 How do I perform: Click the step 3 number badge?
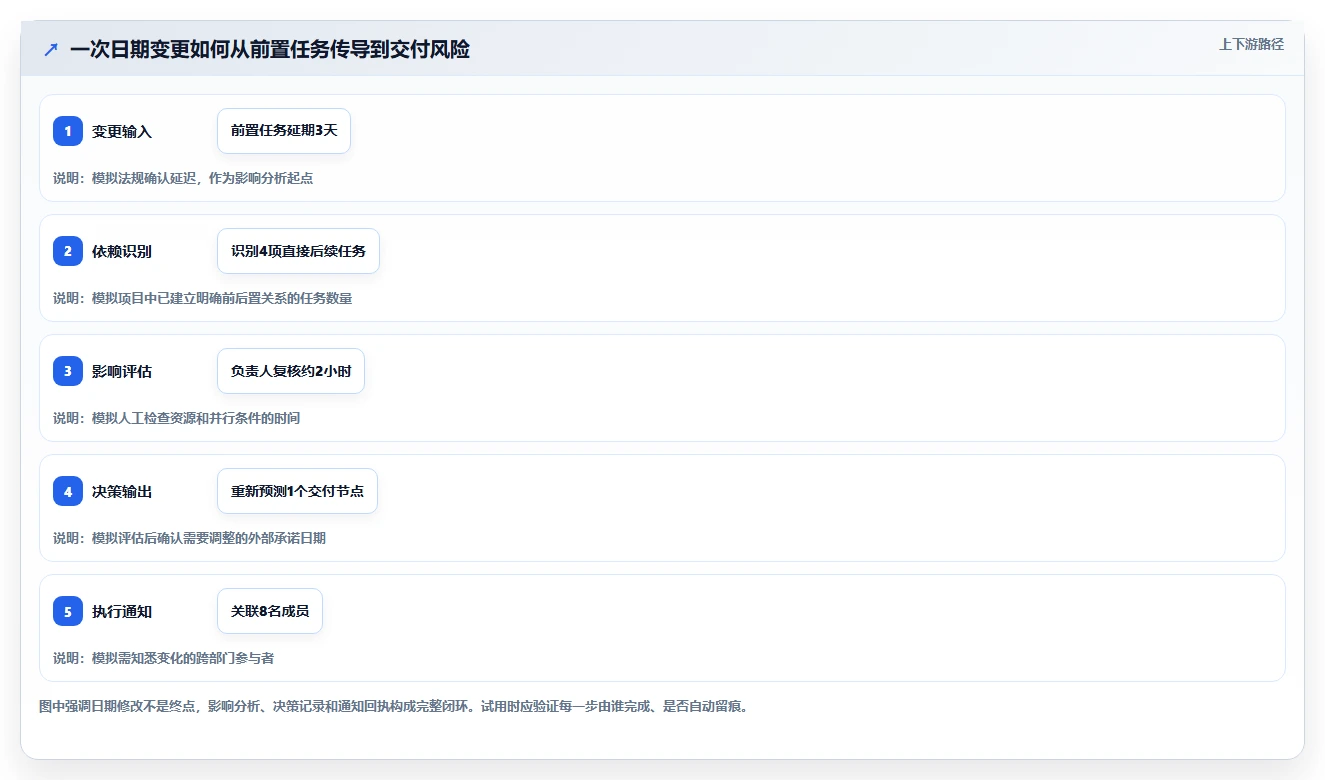click(x=68, y=371)
